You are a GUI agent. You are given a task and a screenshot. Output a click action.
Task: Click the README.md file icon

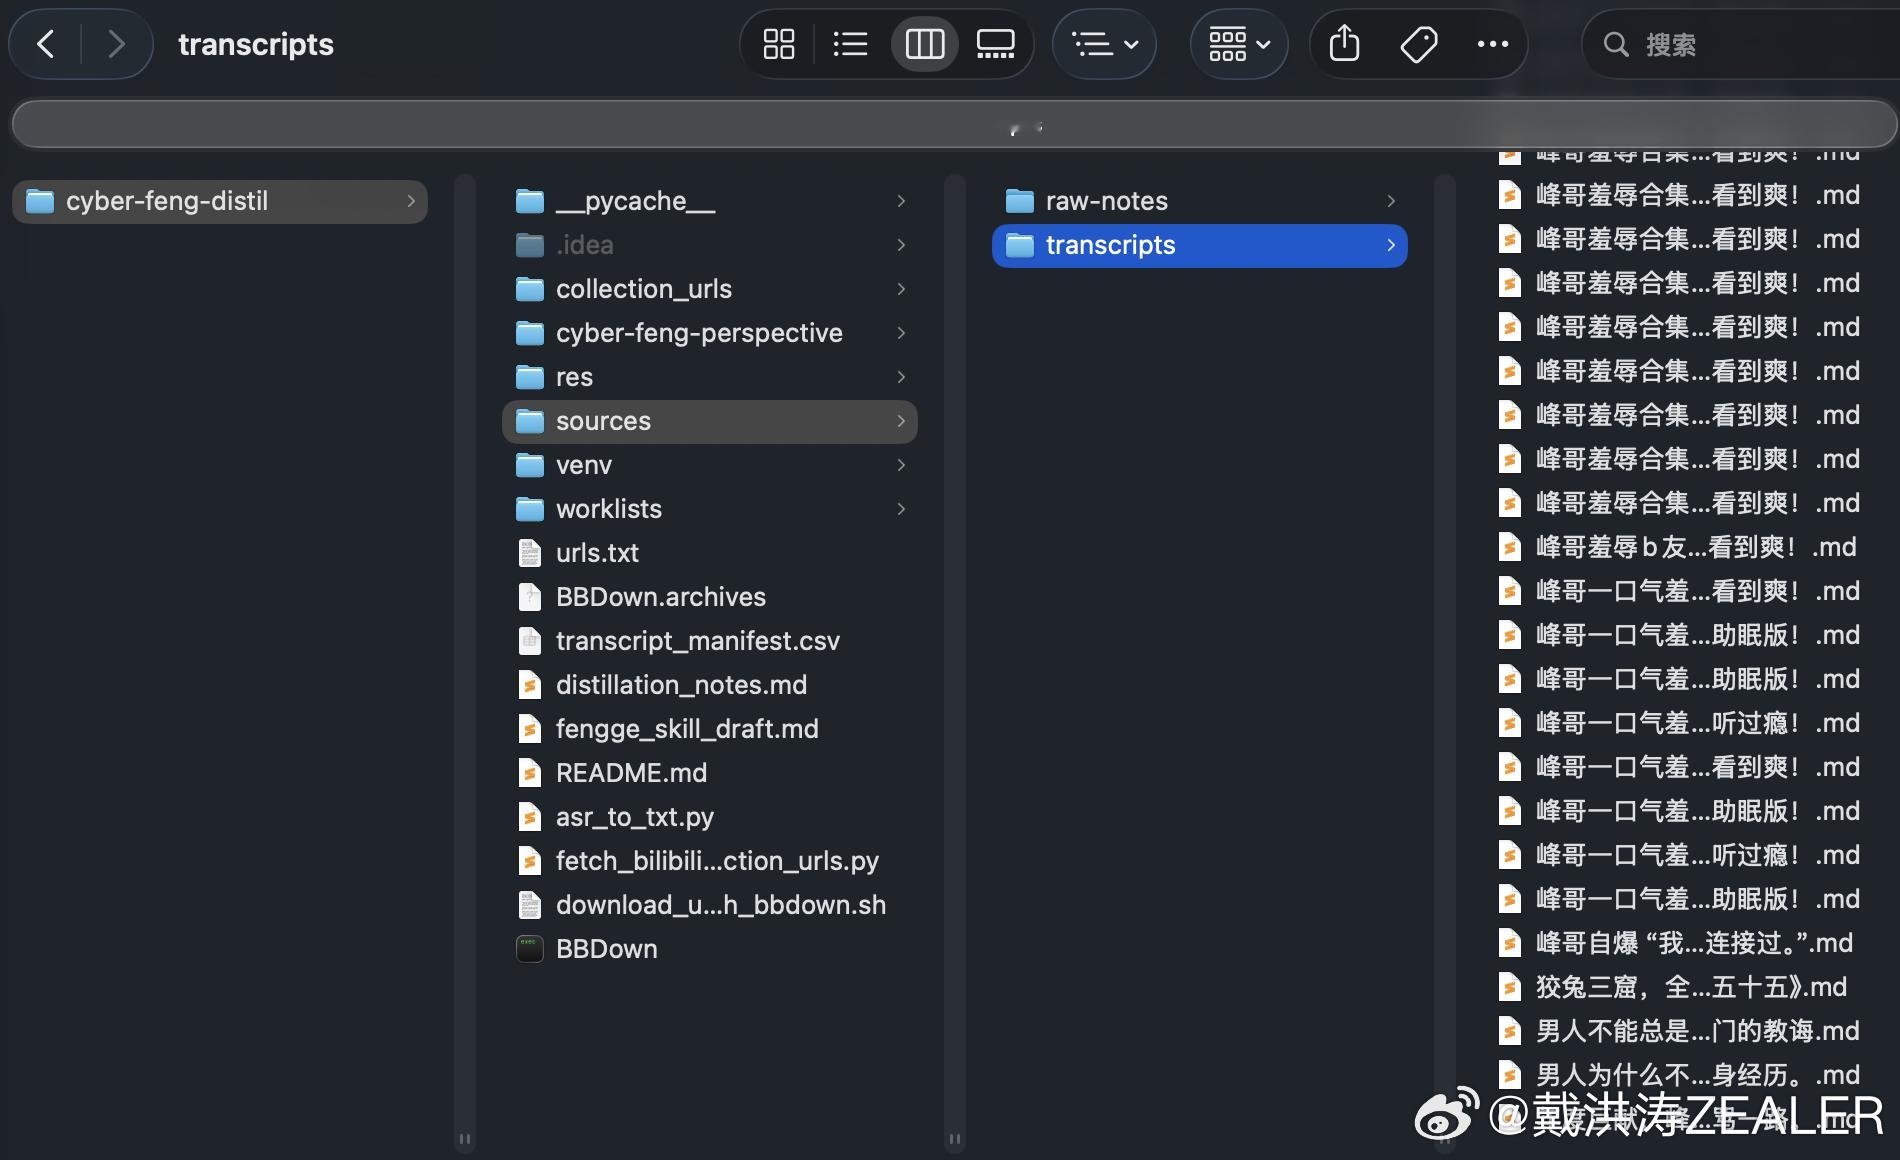click(x=529, y=773)
